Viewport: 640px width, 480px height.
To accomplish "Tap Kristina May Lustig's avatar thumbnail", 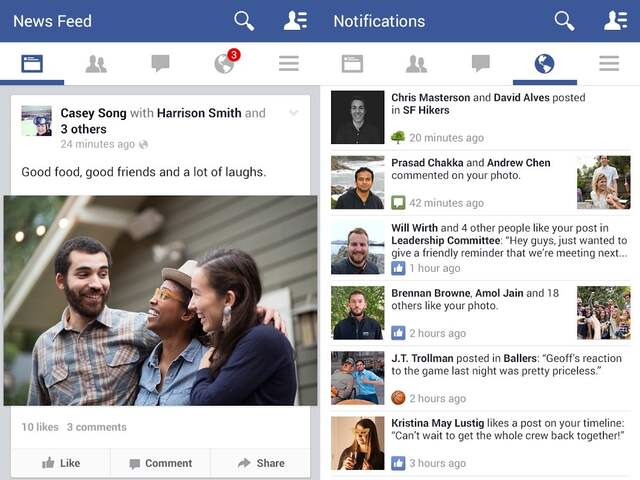I will coord(358,443).
